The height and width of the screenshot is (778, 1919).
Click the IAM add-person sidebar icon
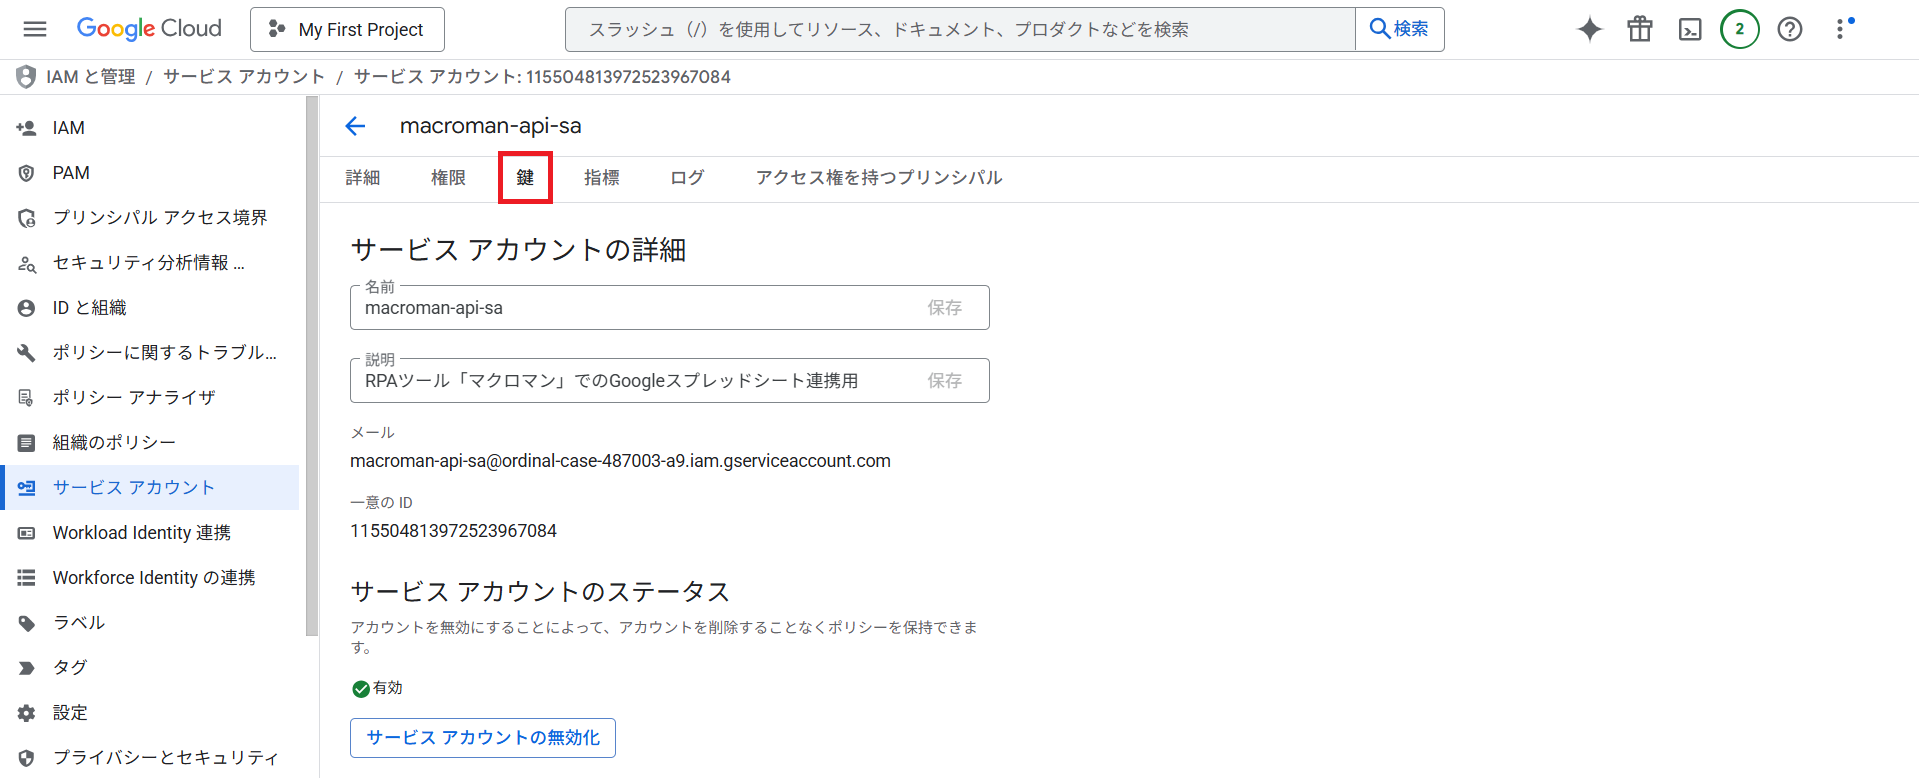pos(27,128)
